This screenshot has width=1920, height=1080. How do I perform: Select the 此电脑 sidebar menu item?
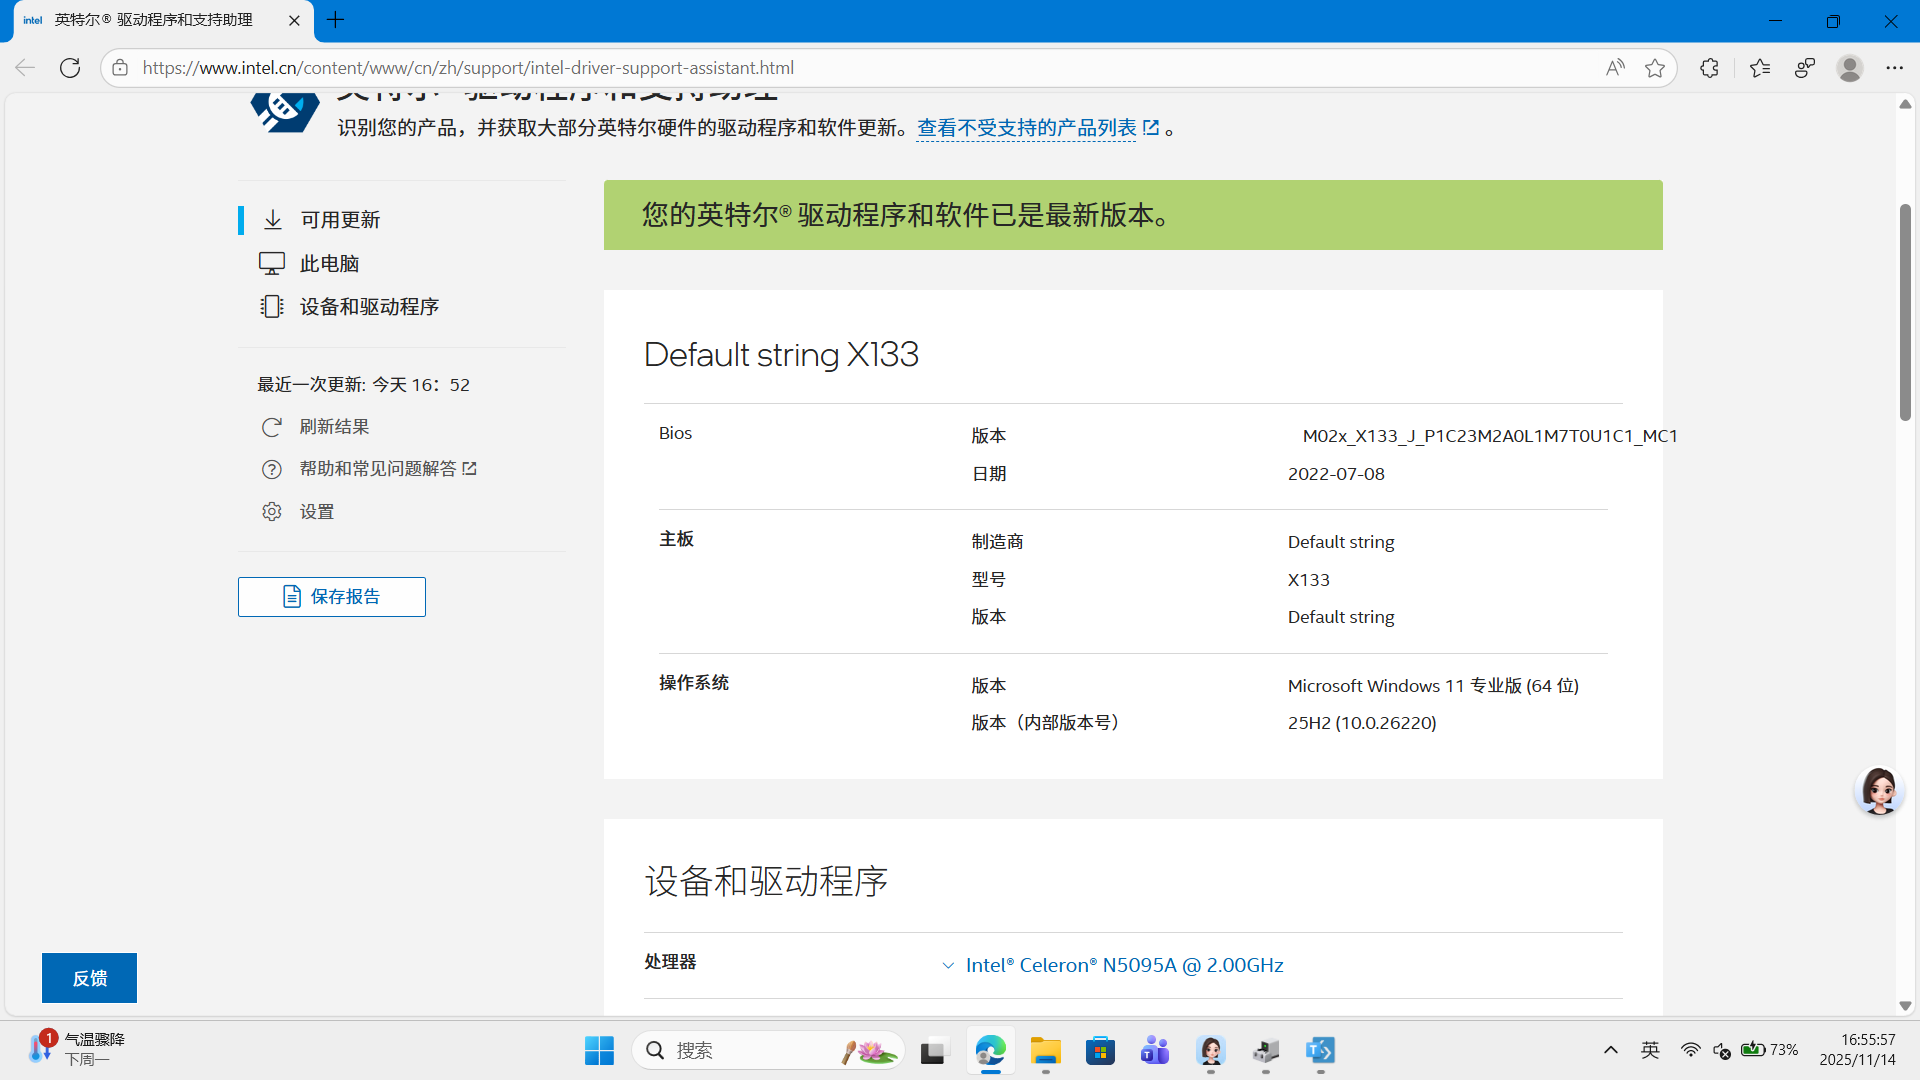click(x=329, y=264)
